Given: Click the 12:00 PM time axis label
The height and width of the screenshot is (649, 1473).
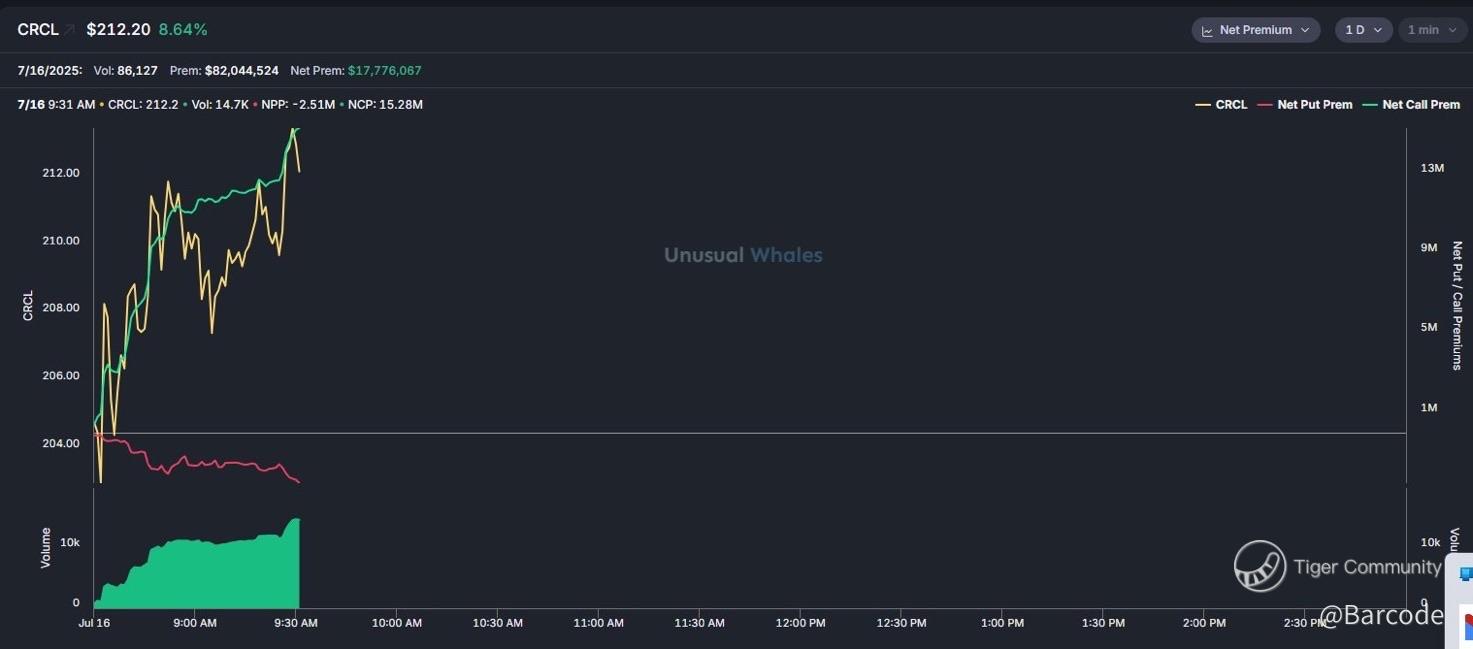Looking at the screenshot, I should click(800, 623).
